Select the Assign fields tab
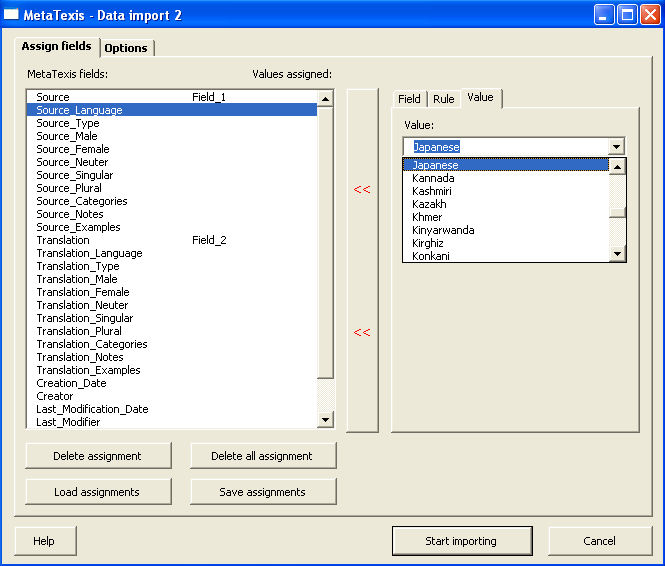The image size is (665, 566). tap(56, 46)
